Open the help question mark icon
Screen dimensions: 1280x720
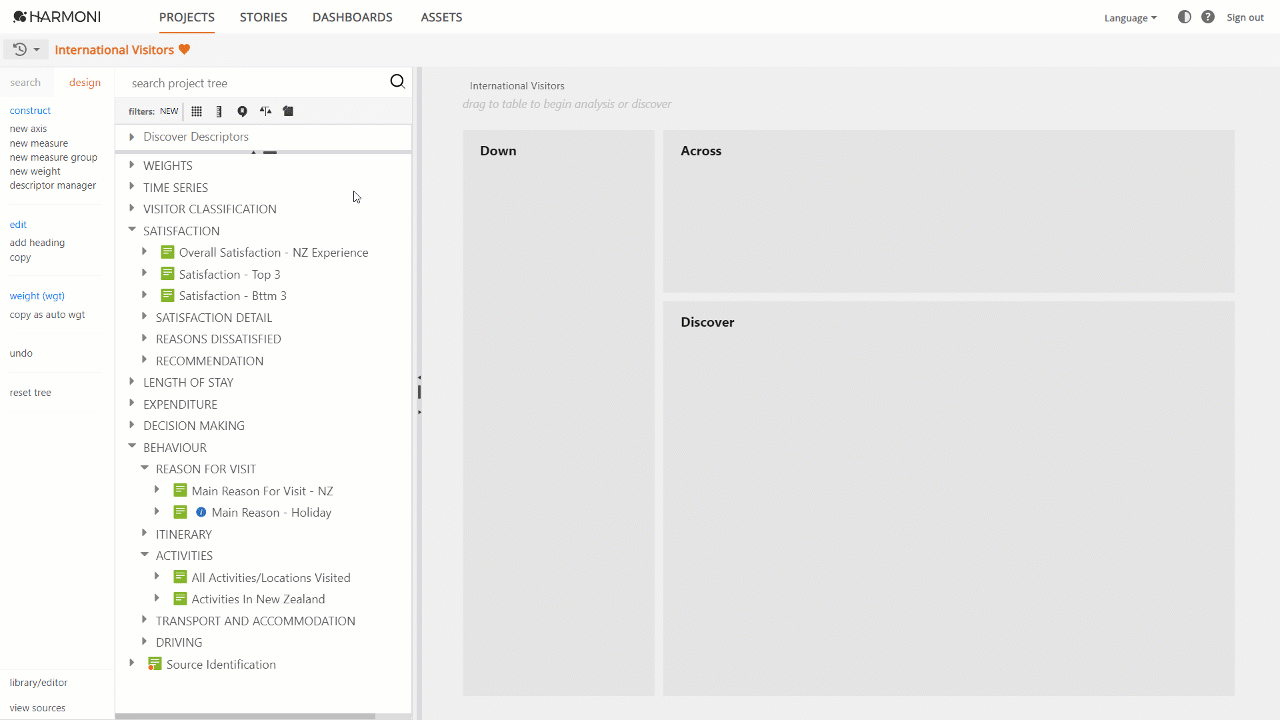pyautogui.click(x=1208, y=17)
